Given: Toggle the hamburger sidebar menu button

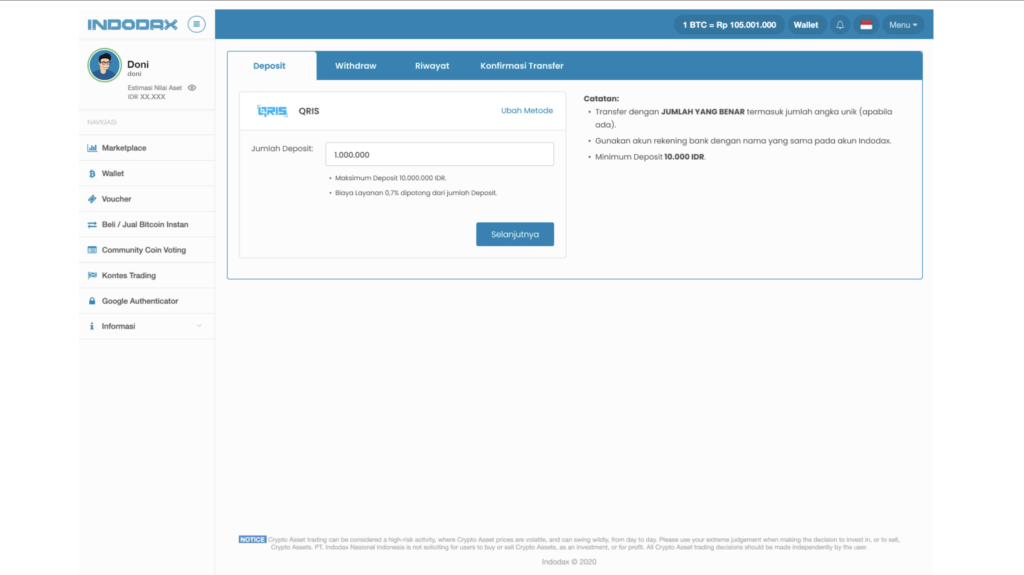Looking at the screenshot, I should tap(196, 24).
